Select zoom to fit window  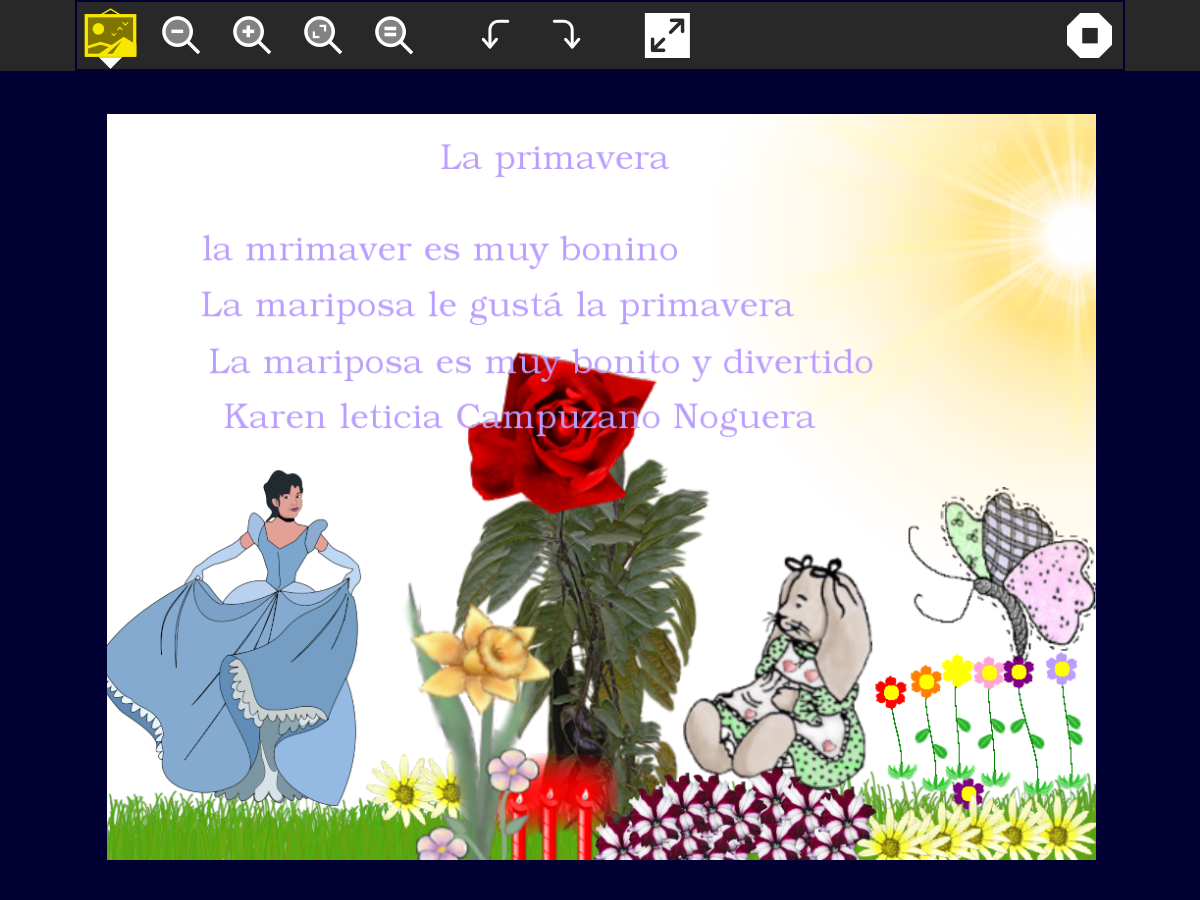(323, 35)
